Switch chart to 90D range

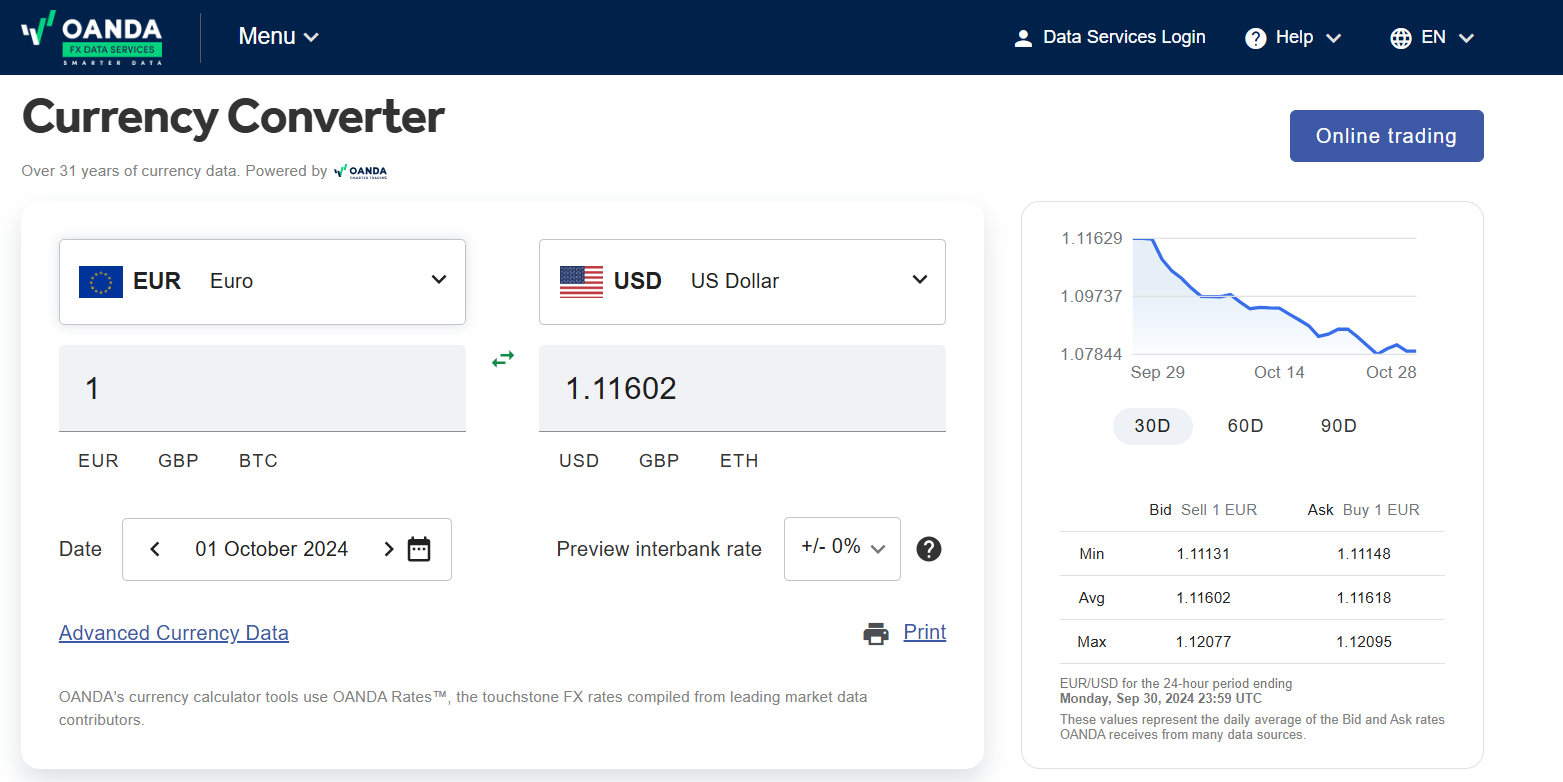1338,426
